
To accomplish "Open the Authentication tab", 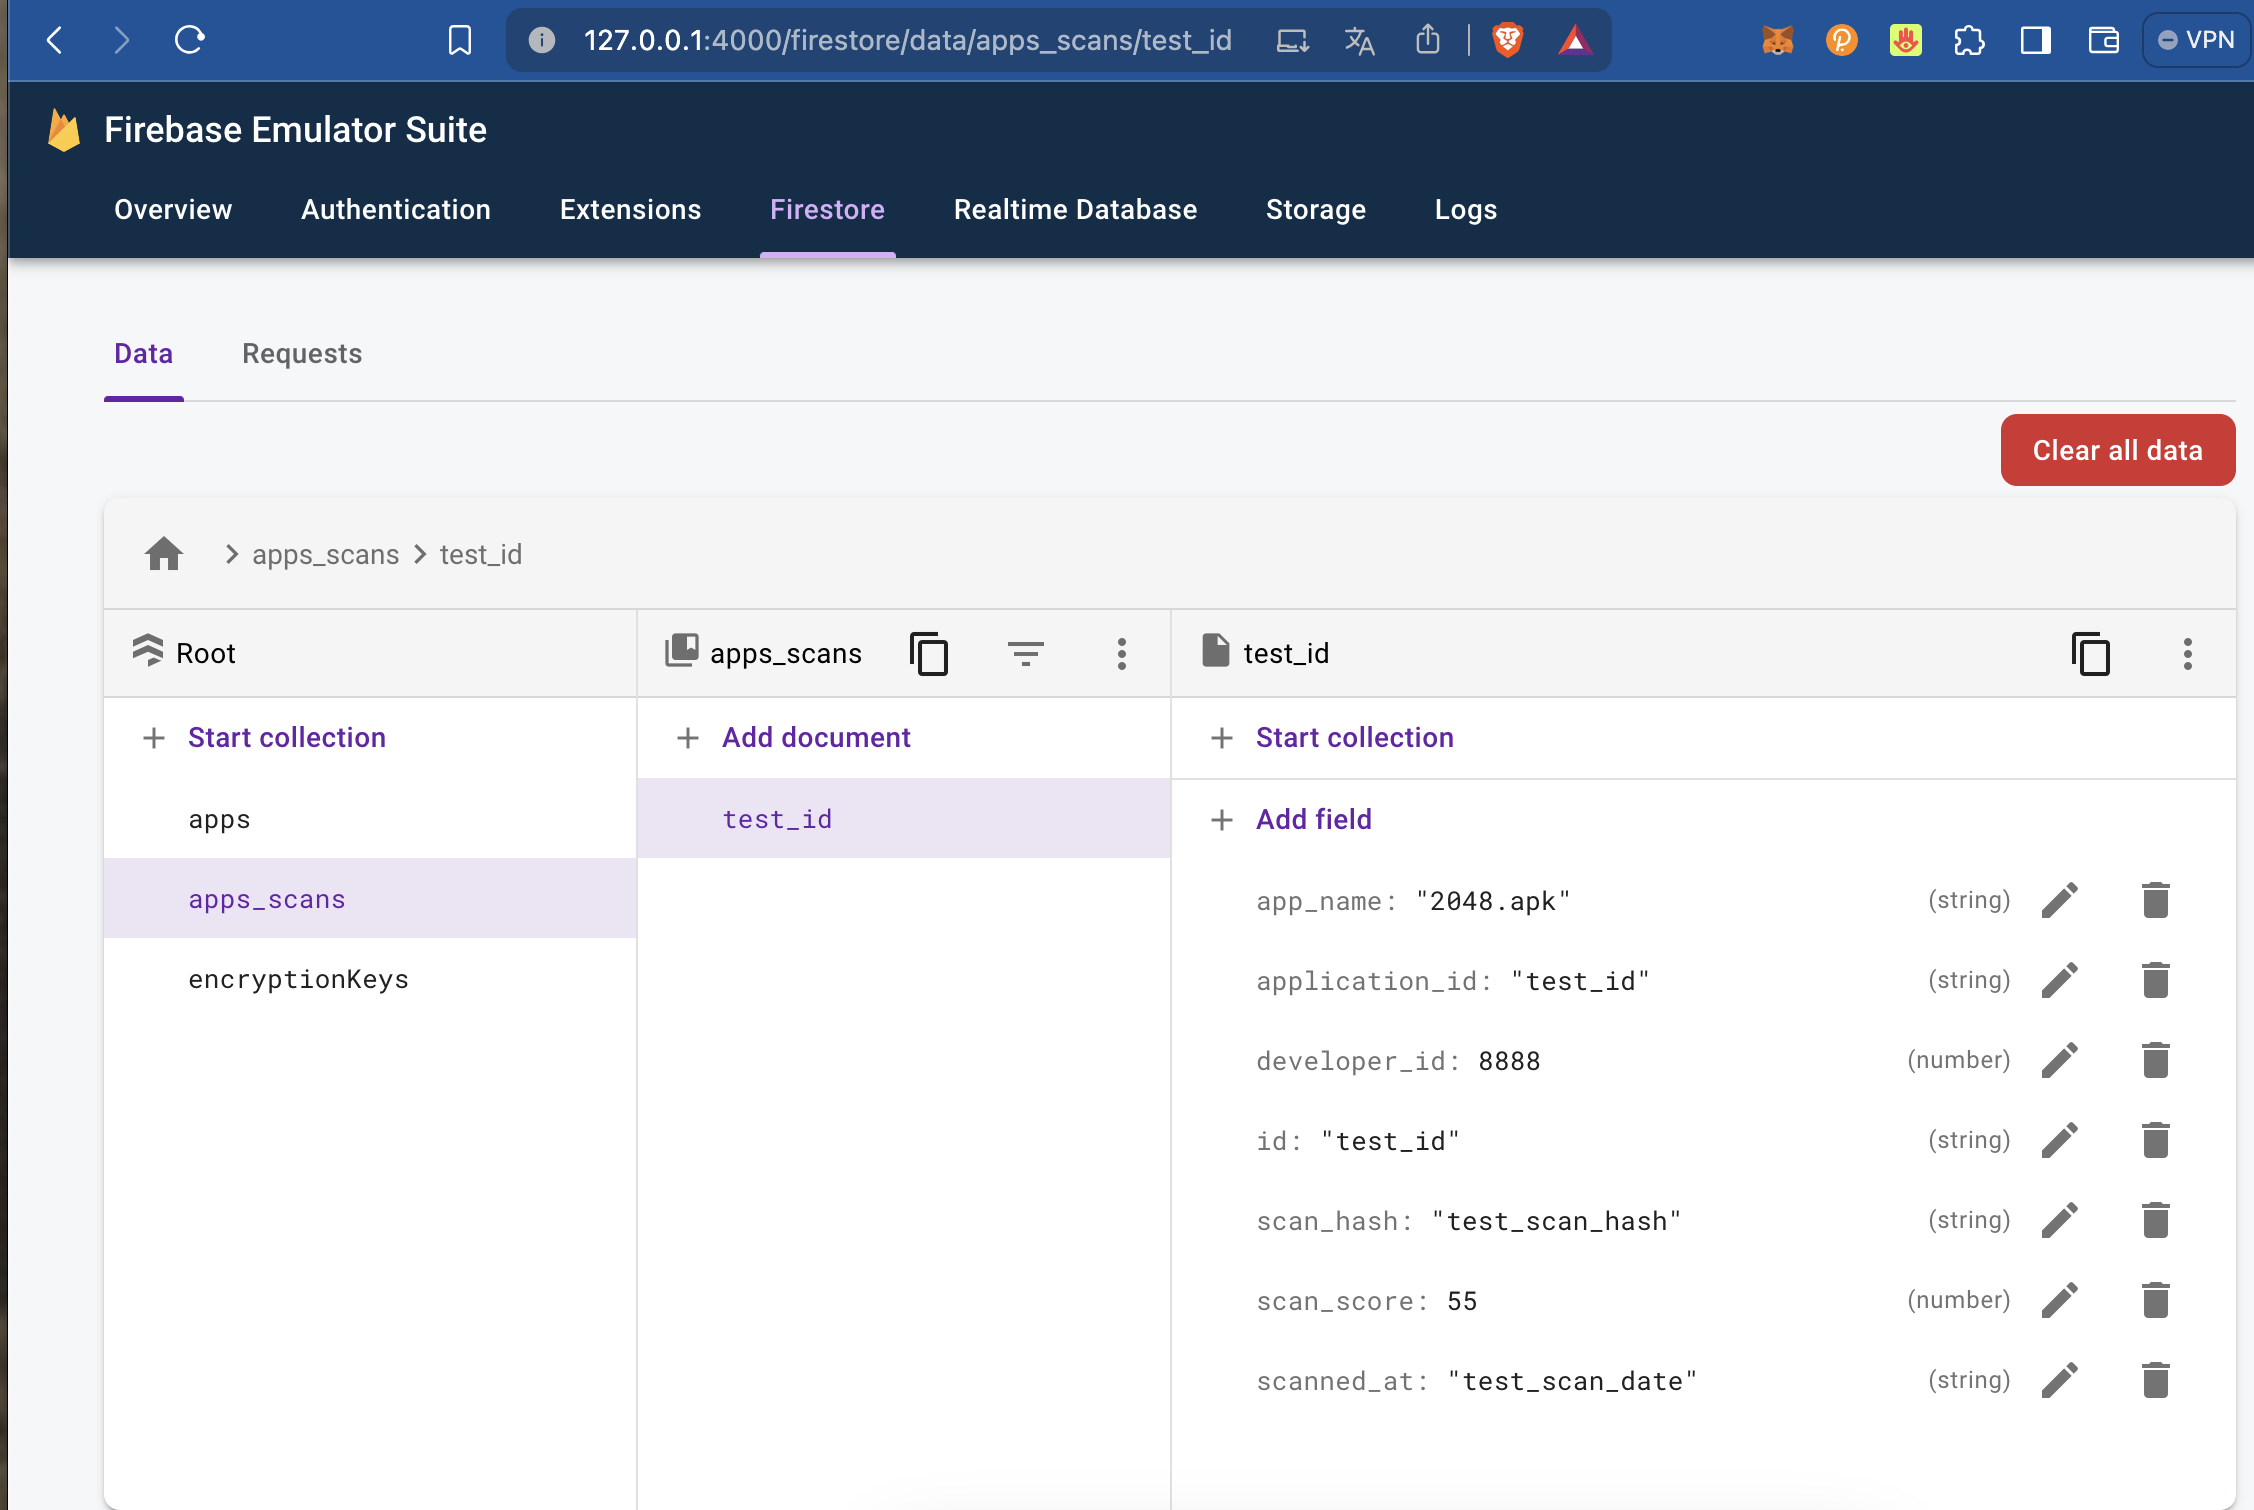I will (396, 210).
